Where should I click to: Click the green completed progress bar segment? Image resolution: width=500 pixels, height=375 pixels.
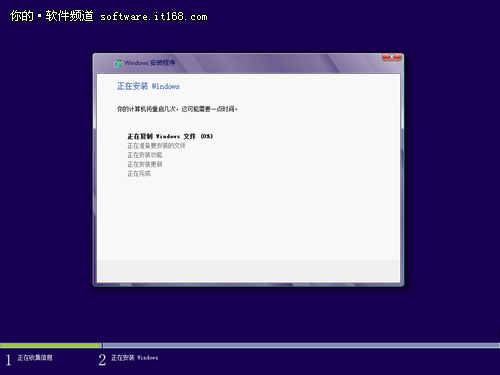tap(51, 345)
